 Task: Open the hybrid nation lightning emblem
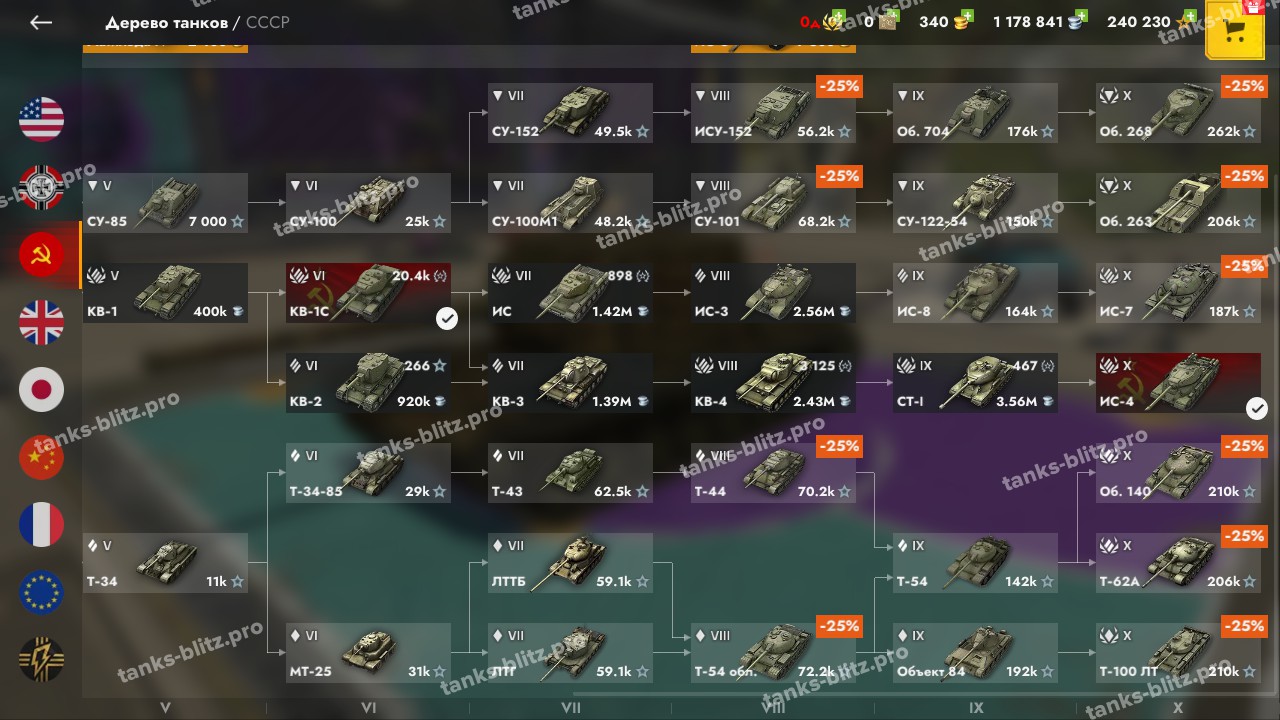tap(41, 660)
